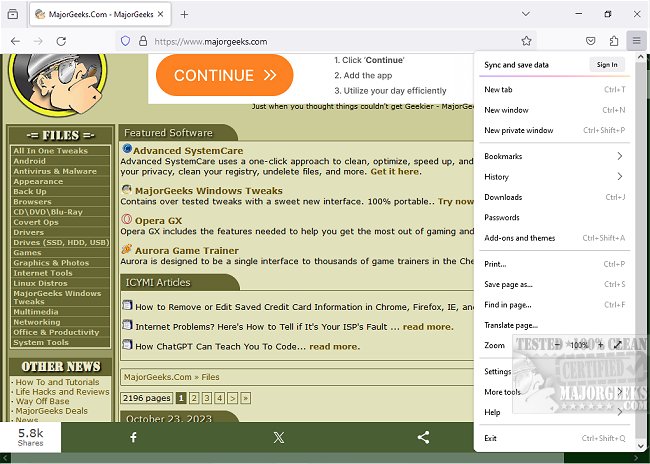Click the article about ChatGPT teaching code

point(220,346)
